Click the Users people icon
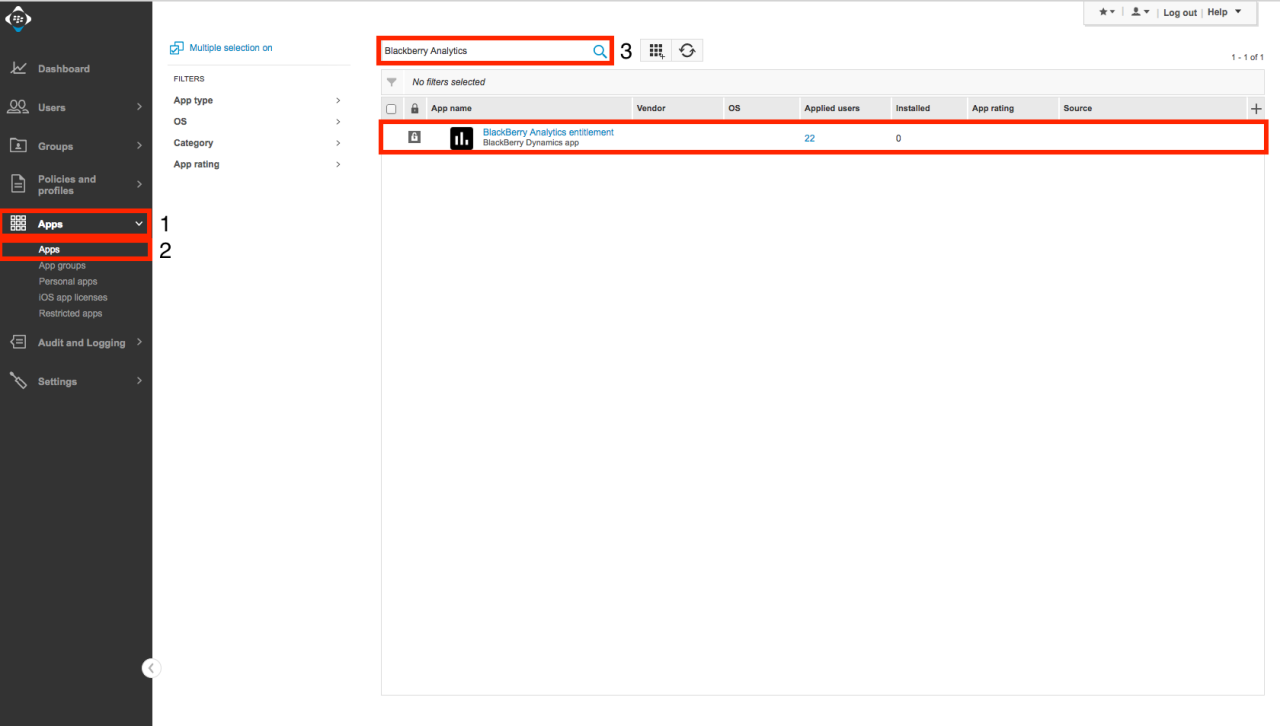The image size is (1280, 726). pyautogui.click(x=18, y=107)
